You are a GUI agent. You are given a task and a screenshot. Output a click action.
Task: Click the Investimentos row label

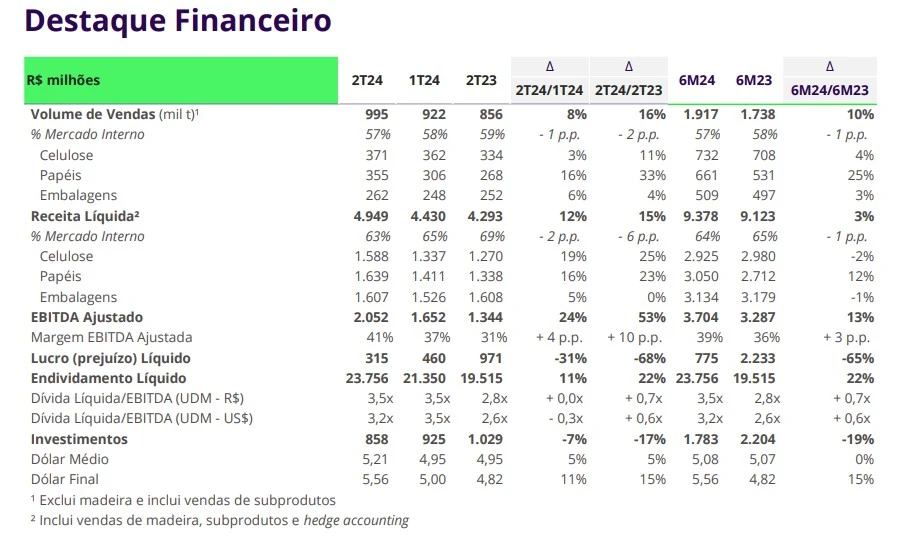(x=79, y=439)
